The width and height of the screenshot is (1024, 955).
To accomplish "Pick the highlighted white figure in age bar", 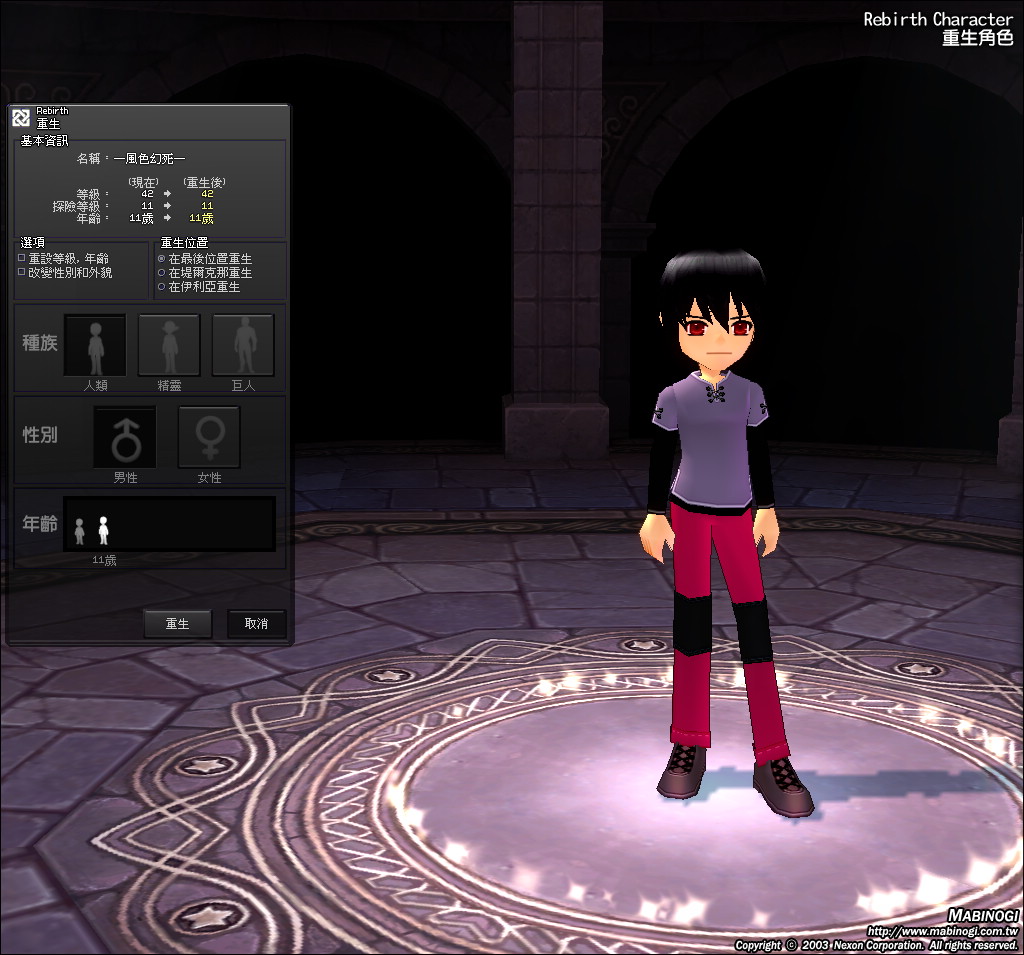I will click(103, 530).
